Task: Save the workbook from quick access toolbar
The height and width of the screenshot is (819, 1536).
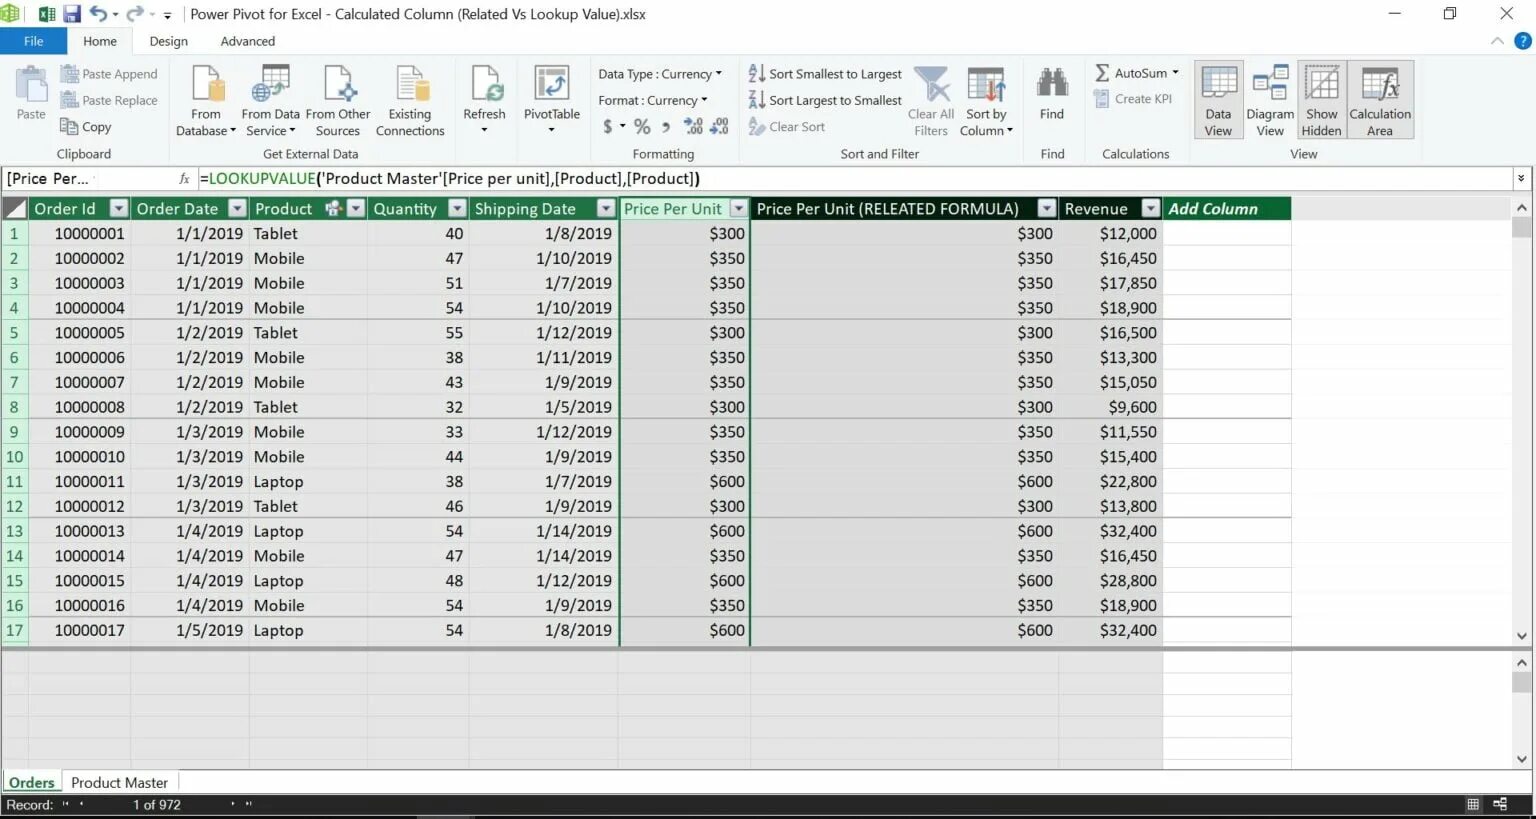Action: coord(72,14)
